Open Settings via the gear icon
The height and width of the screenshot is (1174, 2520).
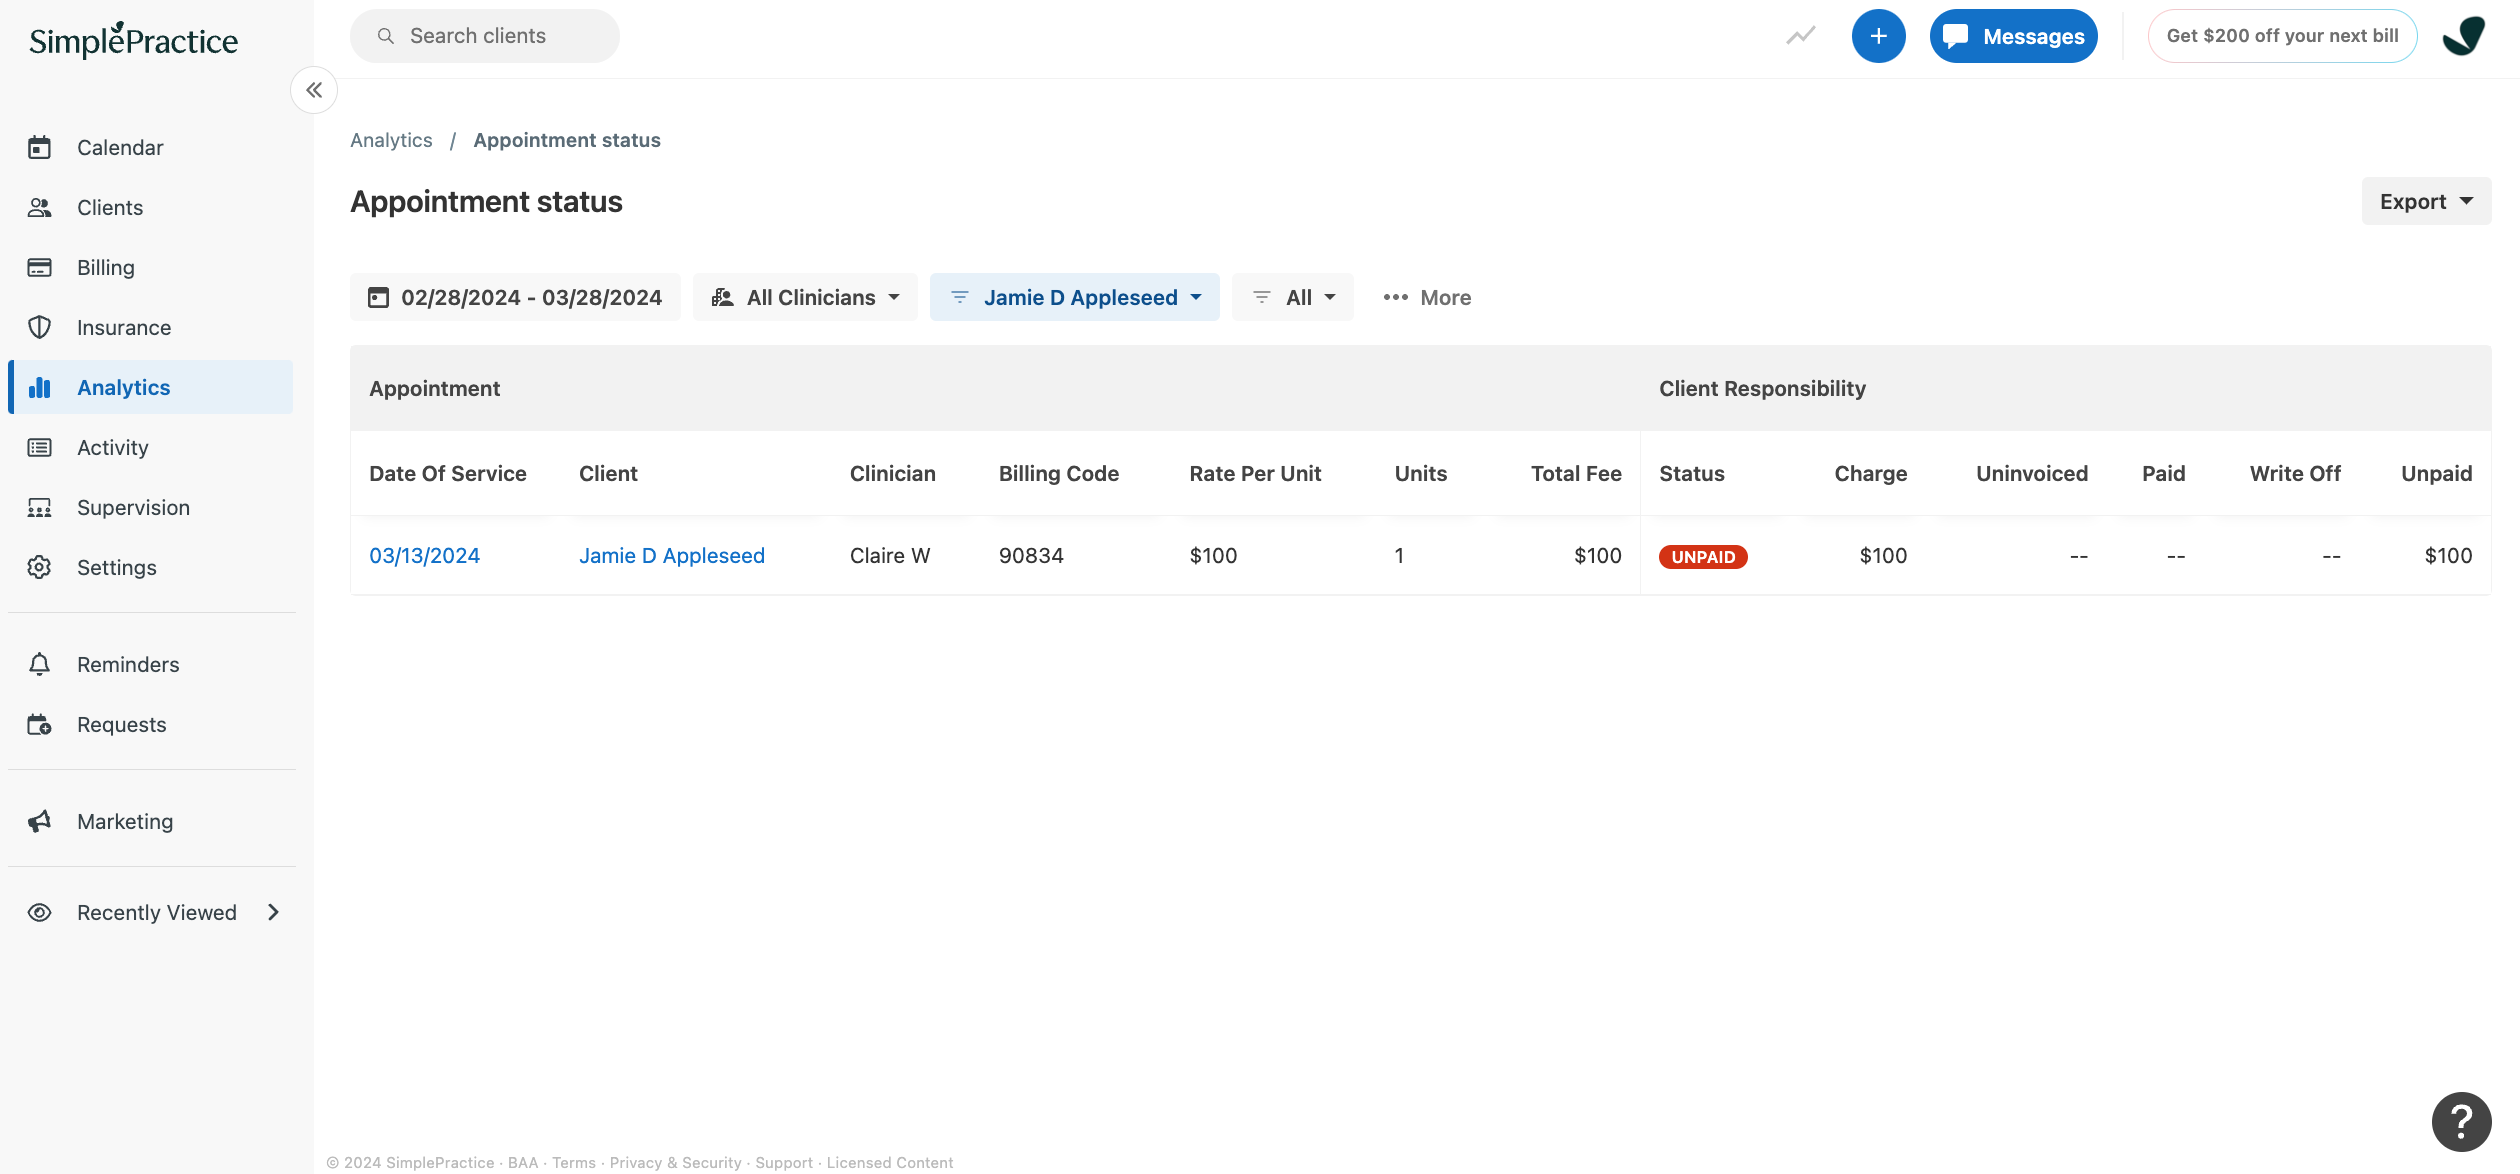pyautogui.click(x=40, y=567)
